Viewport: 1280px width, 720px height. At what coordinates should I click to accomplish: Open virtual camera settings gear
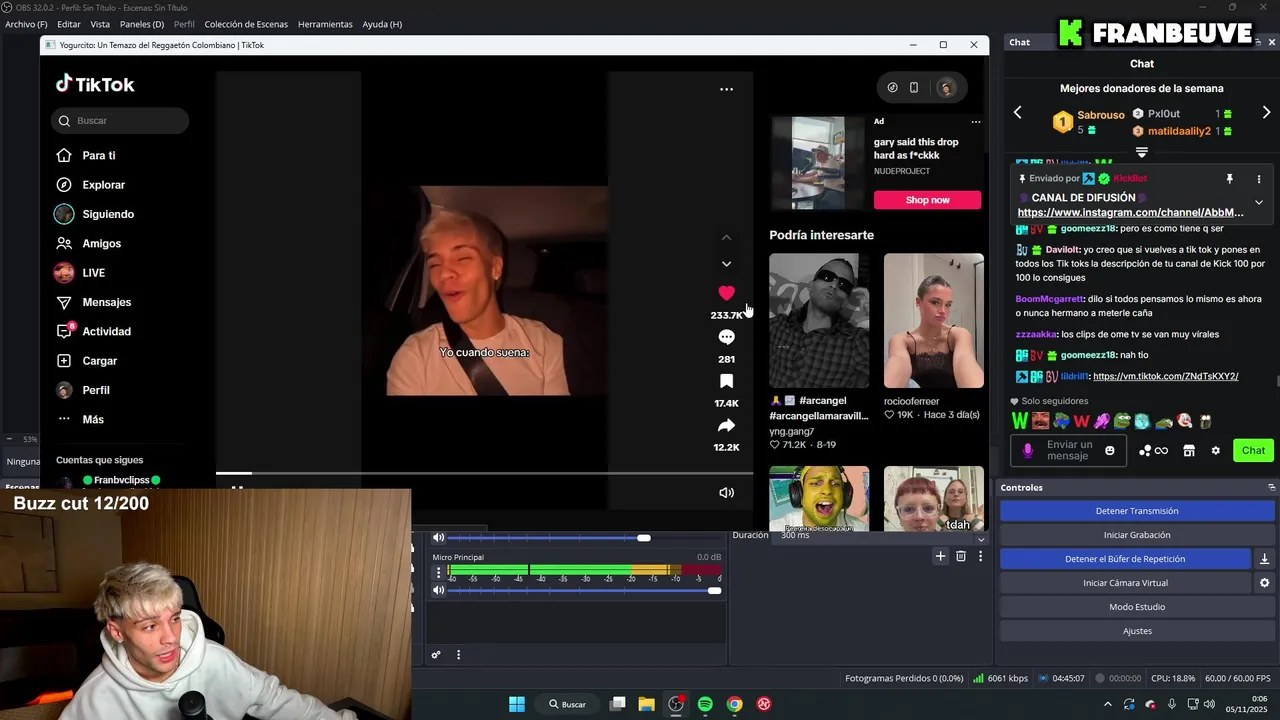[1264, 583]
